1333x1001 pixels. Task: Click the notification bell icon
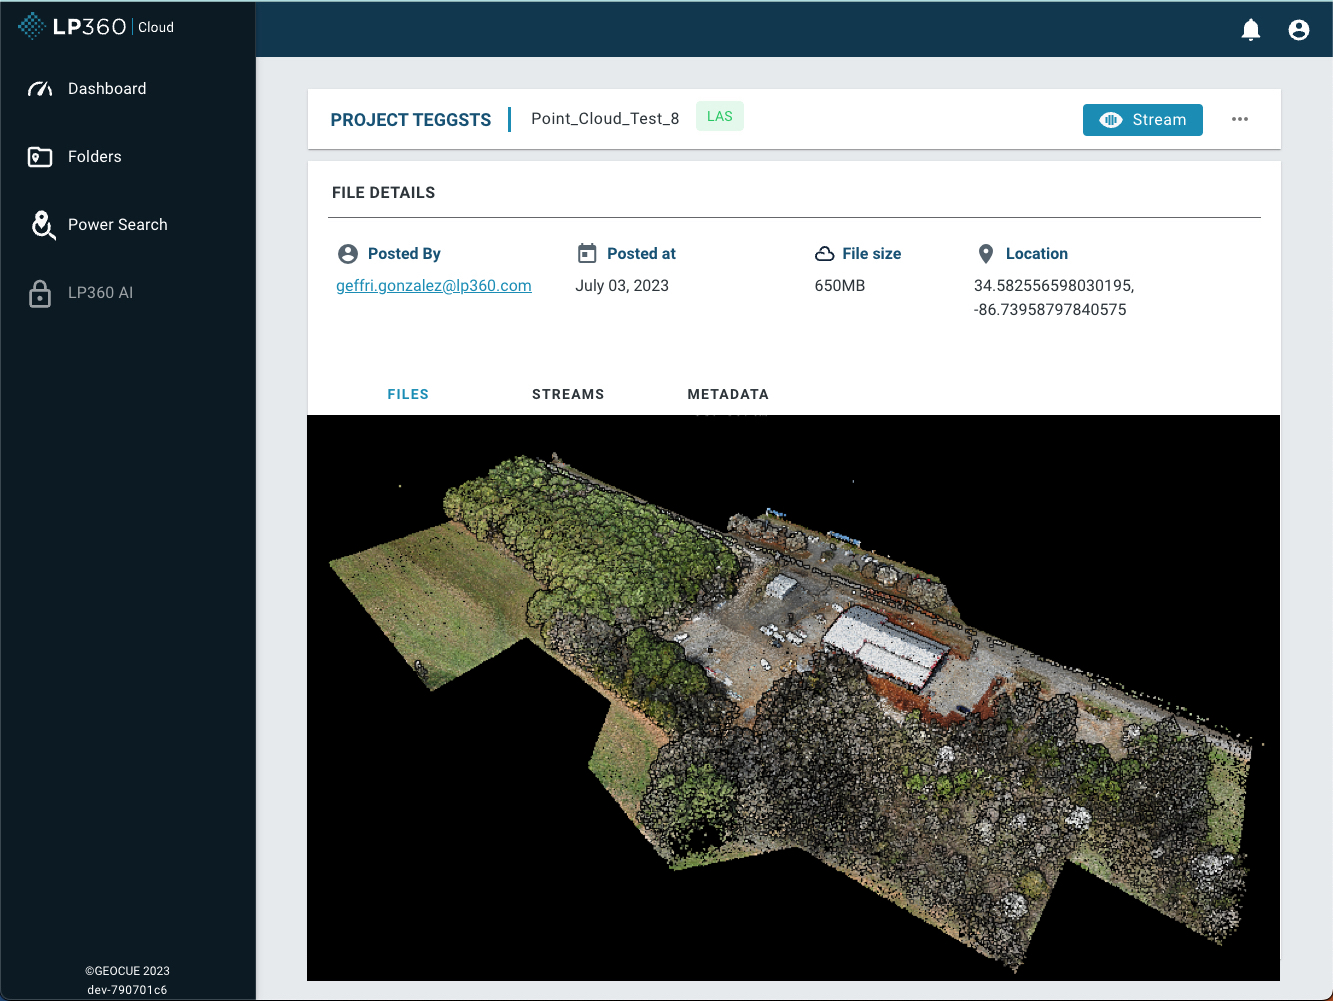[1250, 30]
